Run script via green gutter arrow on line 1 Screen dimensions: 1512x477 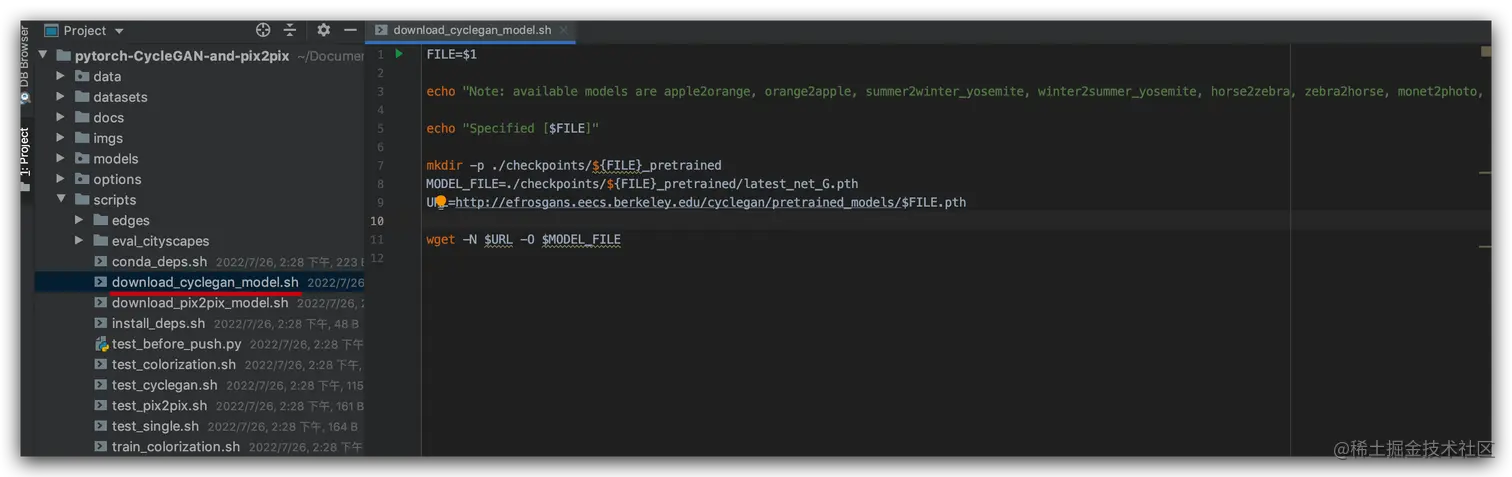point(399,54)
